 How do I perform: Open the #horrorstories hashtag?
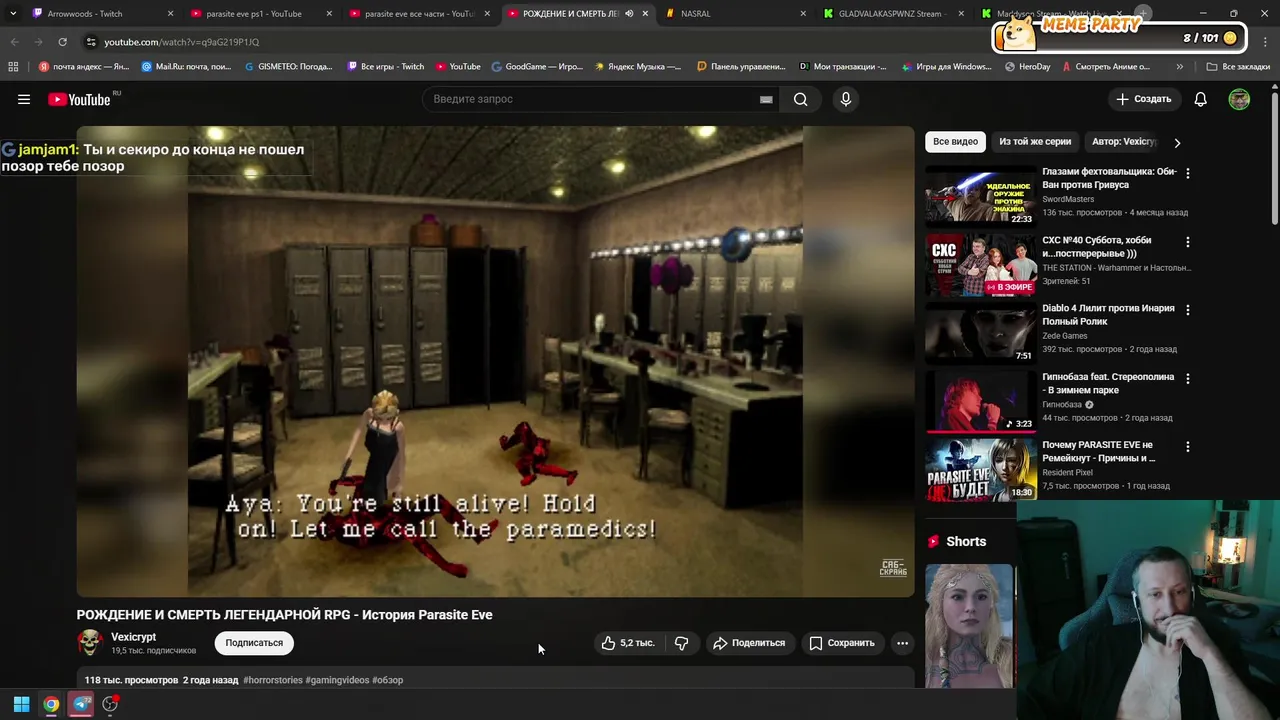(273, 680)
